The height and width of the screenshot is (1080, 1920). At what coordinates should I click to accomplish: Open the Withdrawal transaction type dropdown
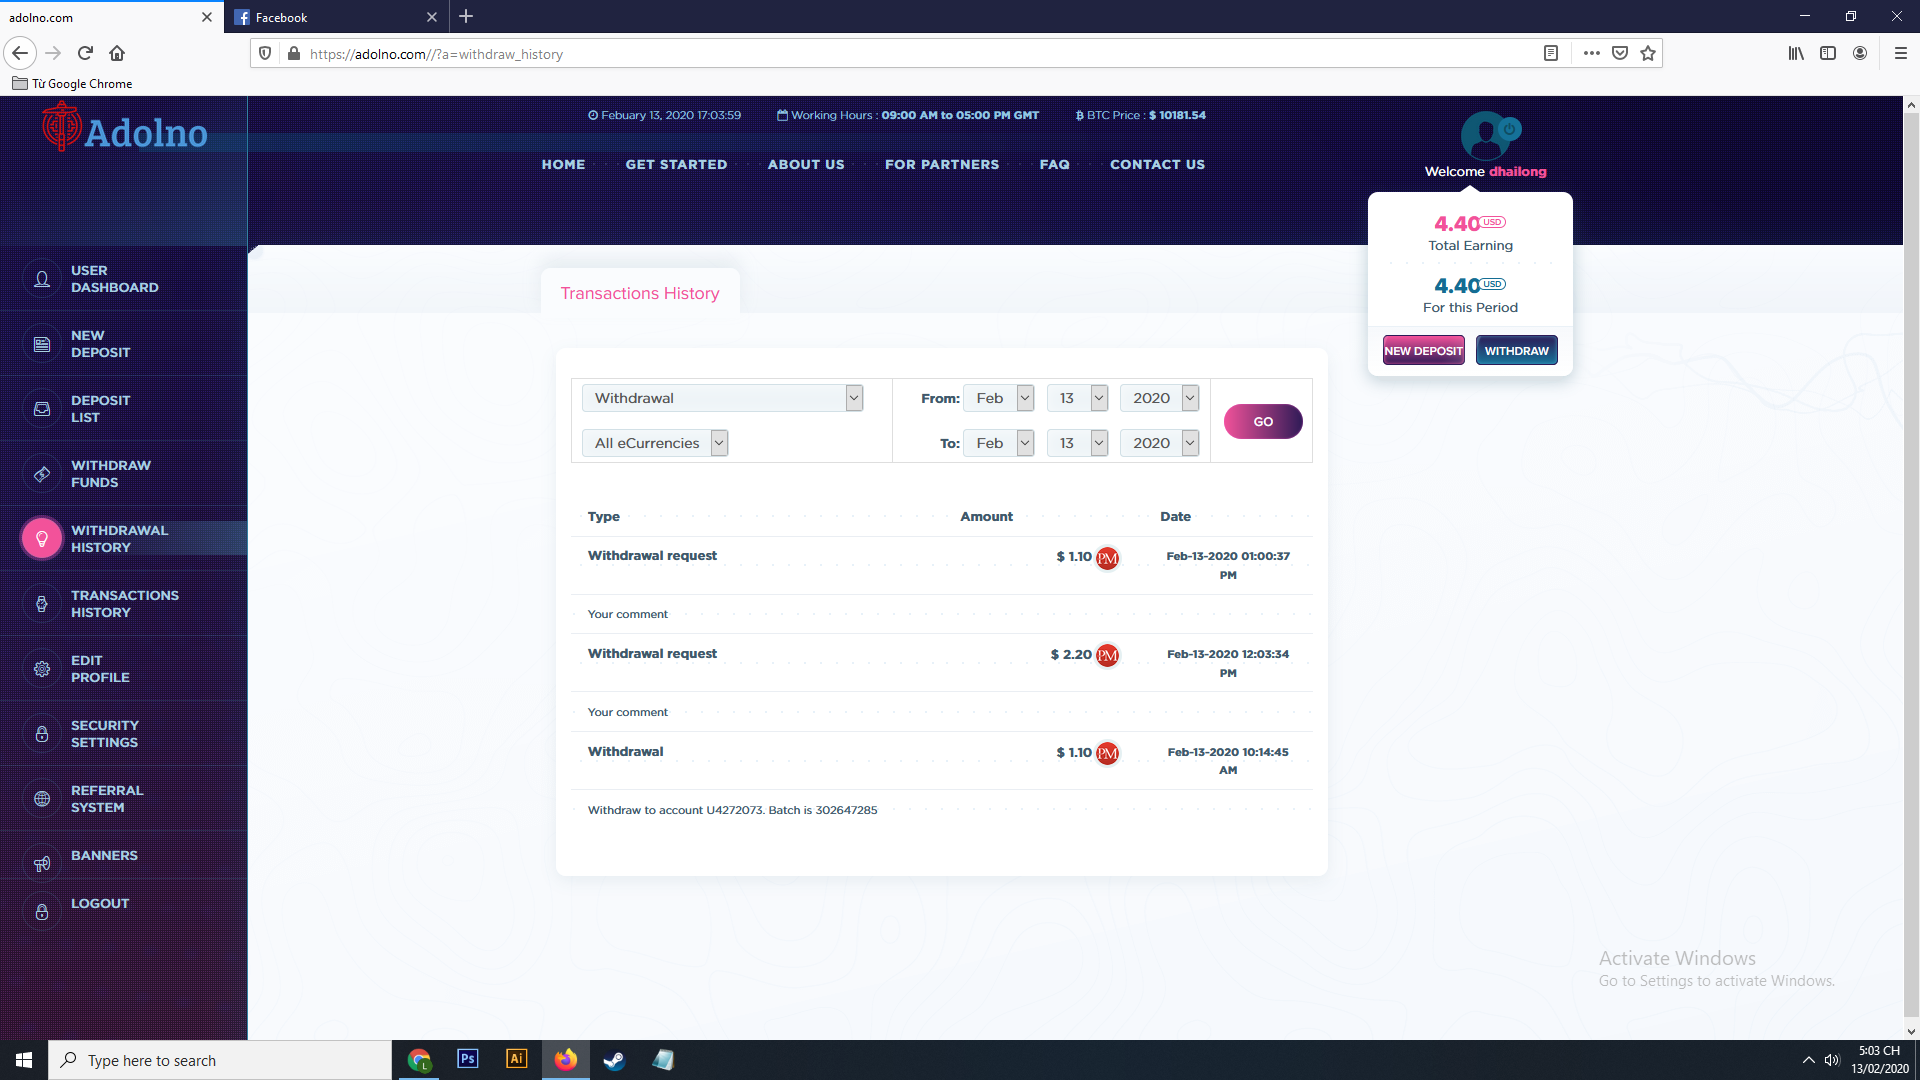pyautogui.click(x=722, y=398)
